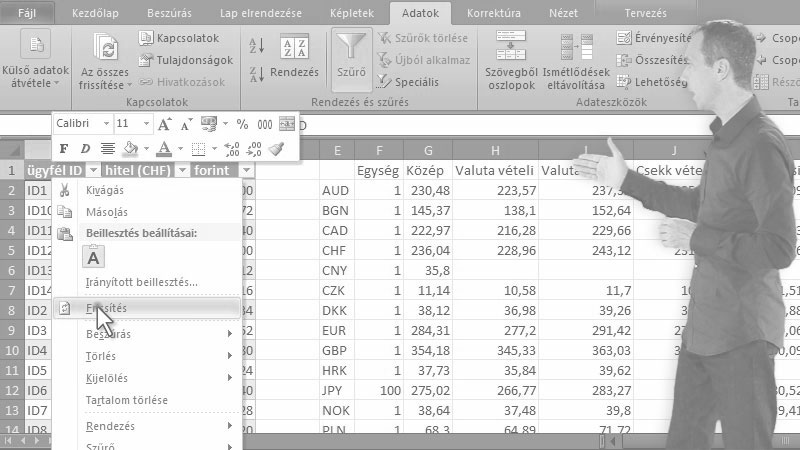Open the hitel (CHF) filter dropdown
The width and height of the screenshot is (800, 450).
[x=182, y=170]
